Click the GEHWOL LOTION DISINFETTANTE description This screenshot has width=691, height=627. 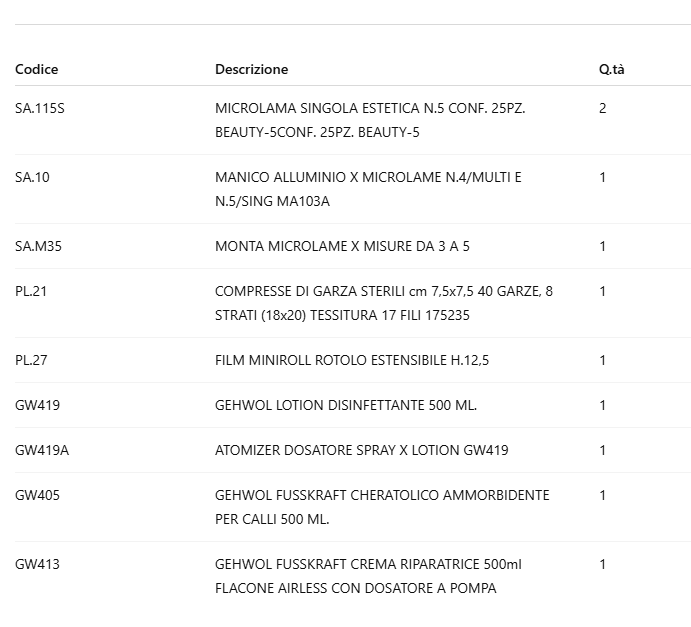click(346, 405)
